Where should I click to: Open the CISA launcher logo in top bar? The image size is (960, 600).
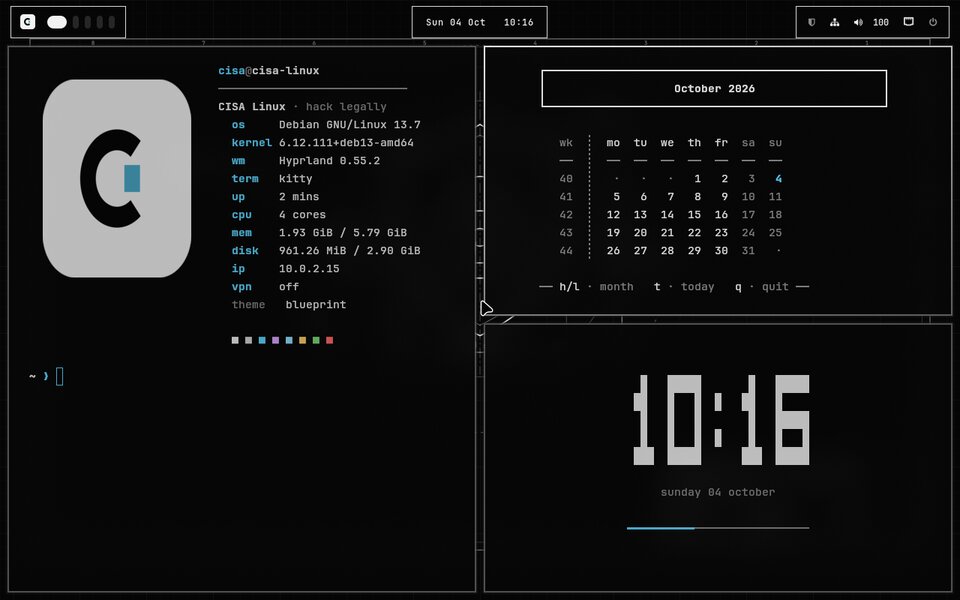[28, 22]
